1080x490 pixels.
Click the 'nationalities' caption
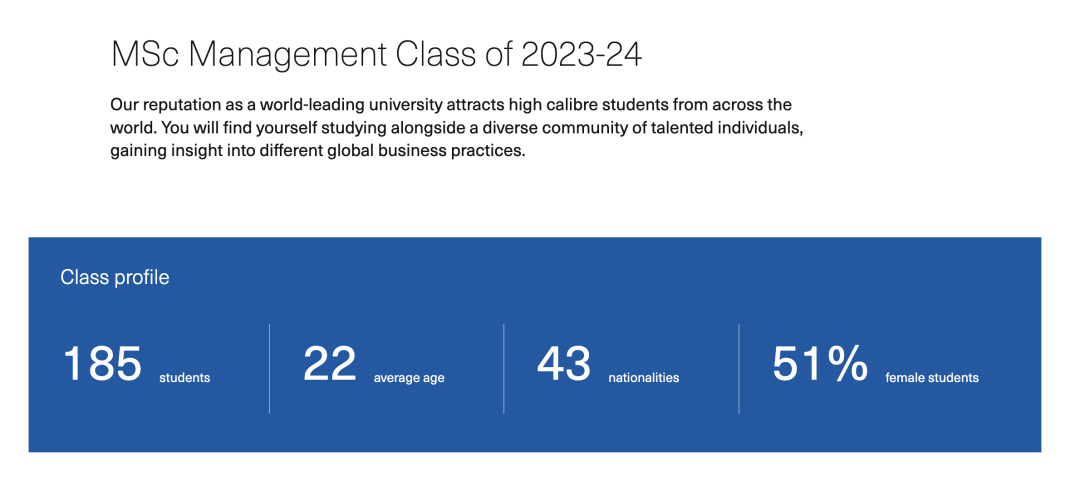[x=644, y=378]
